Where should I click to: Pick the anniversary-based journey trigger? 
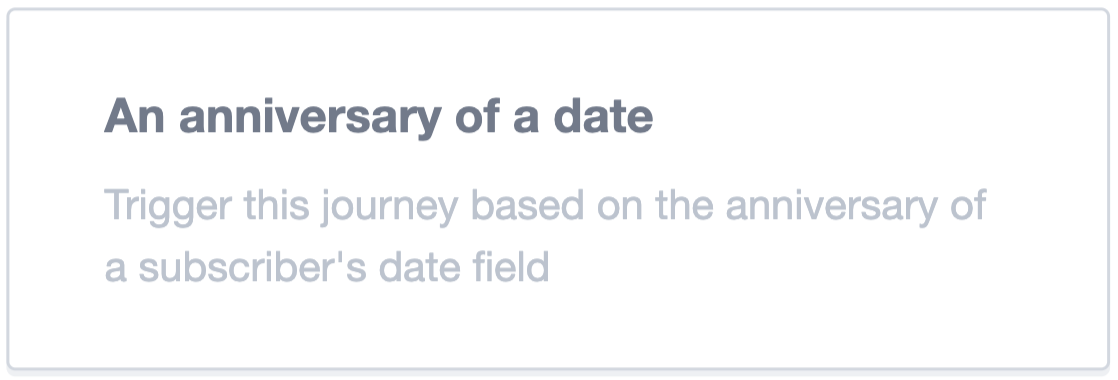pyautogui.click(x=558, y=189)
